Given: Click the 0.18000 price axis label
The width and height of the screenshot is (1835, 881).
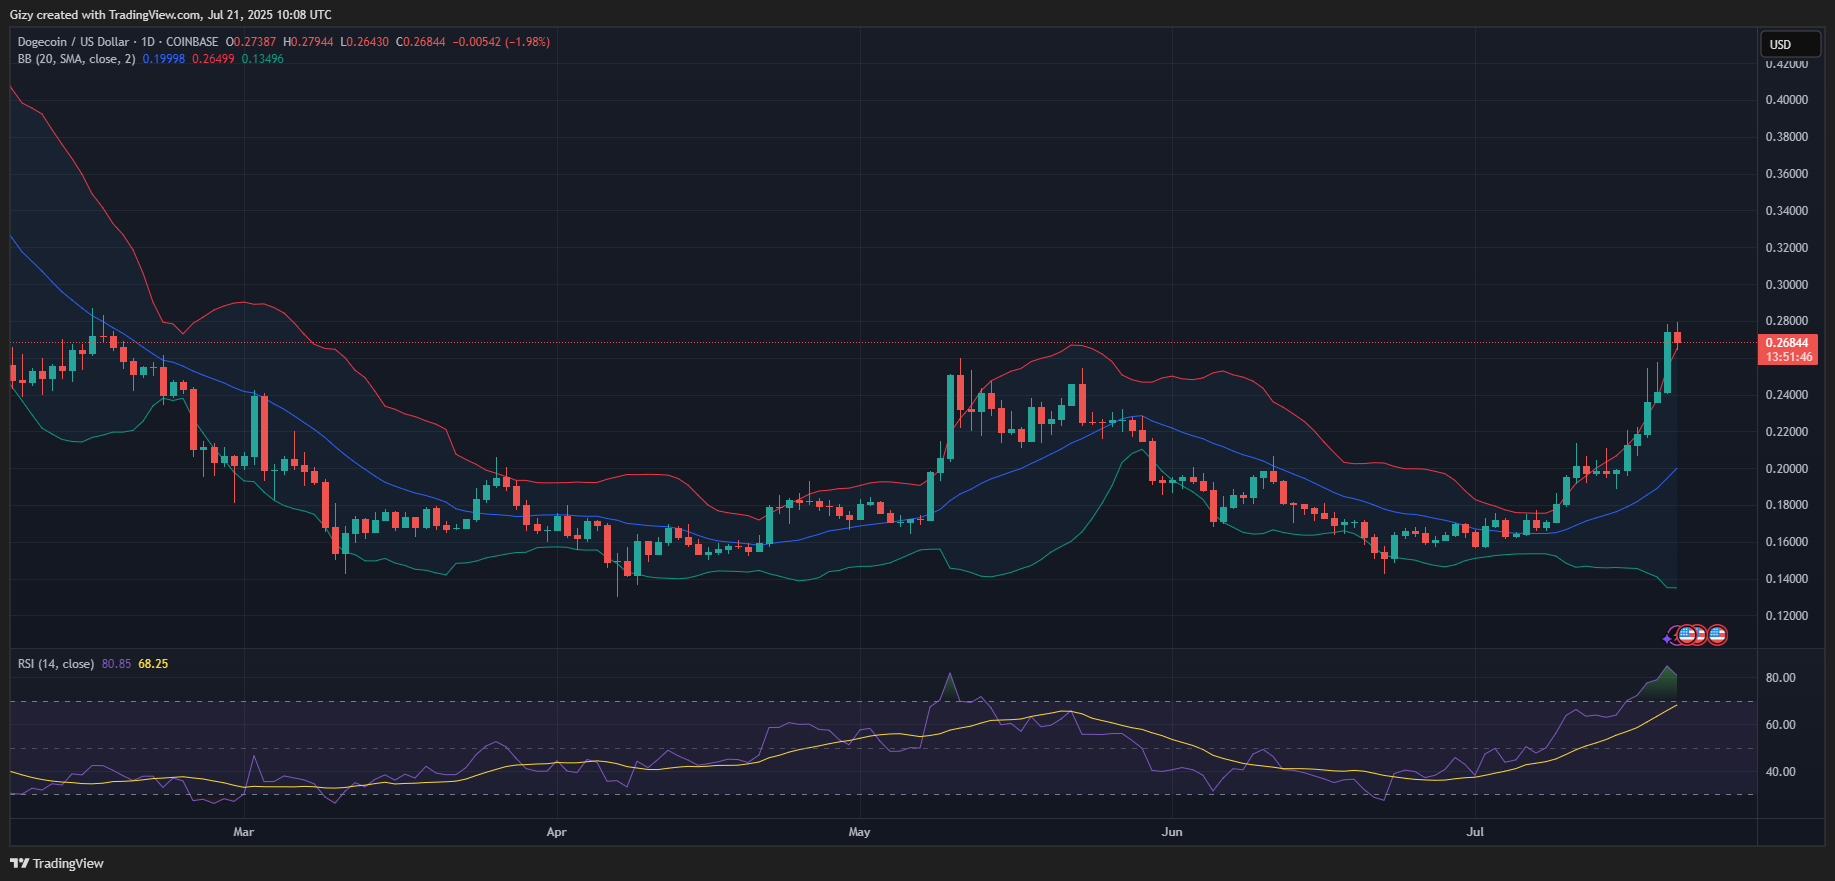Looking at the screenshot, I should pos(1787,505).
